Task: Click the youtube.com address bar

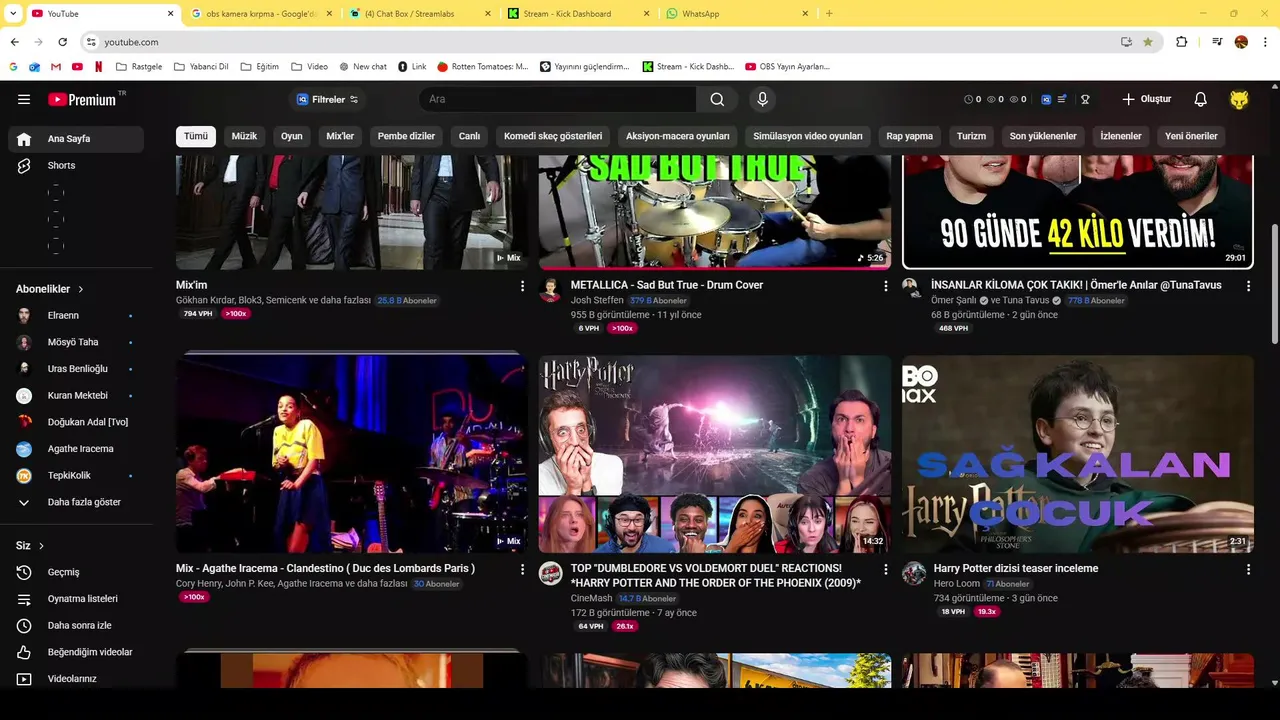Action: click(600, 42)
